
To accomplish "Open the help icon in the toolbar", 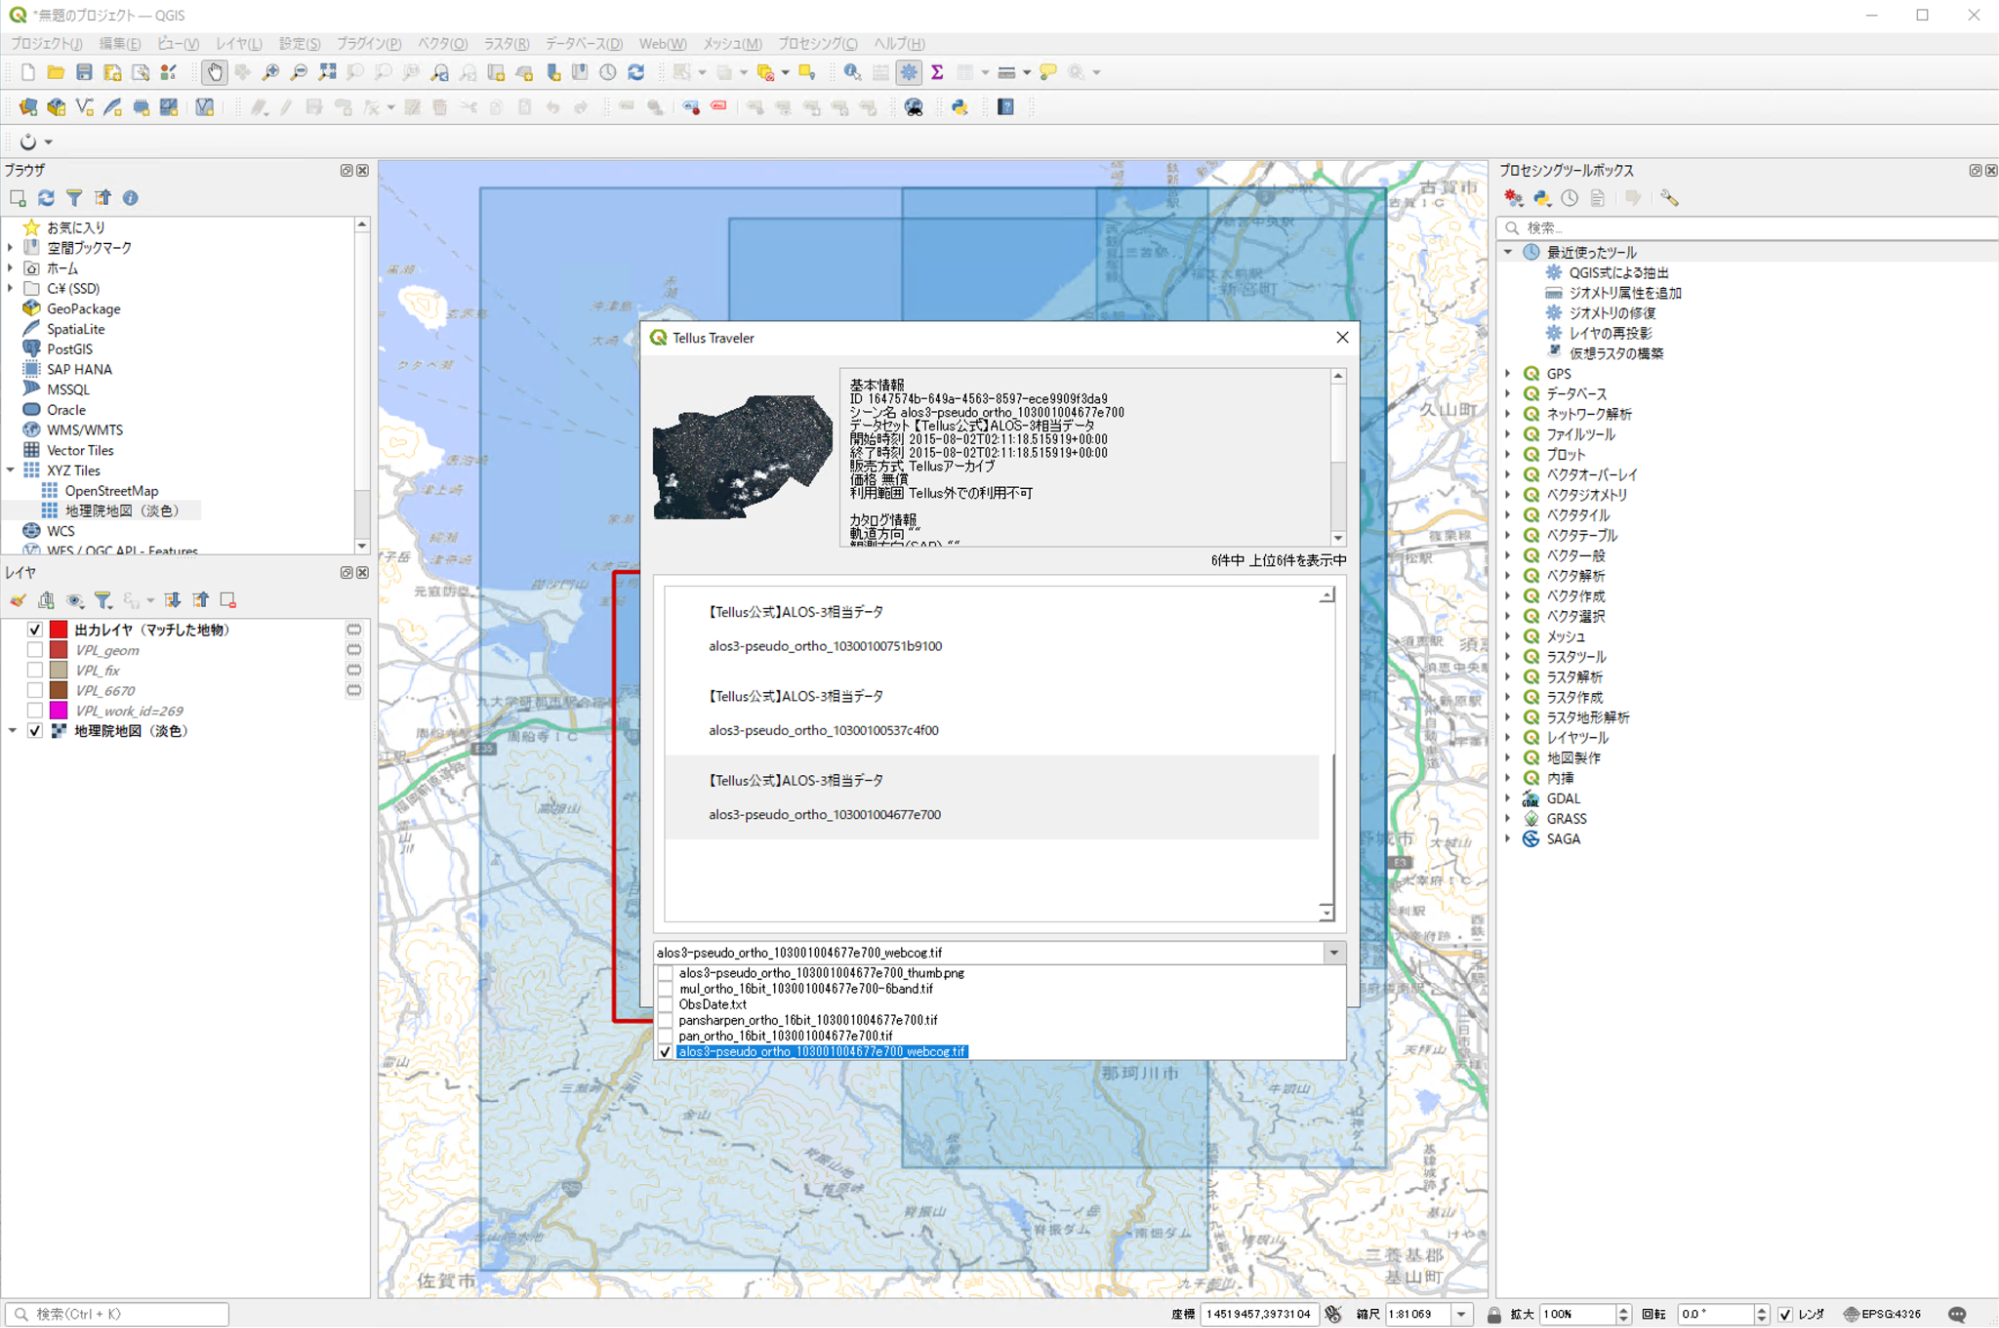I will click(x=1006, y=107).
